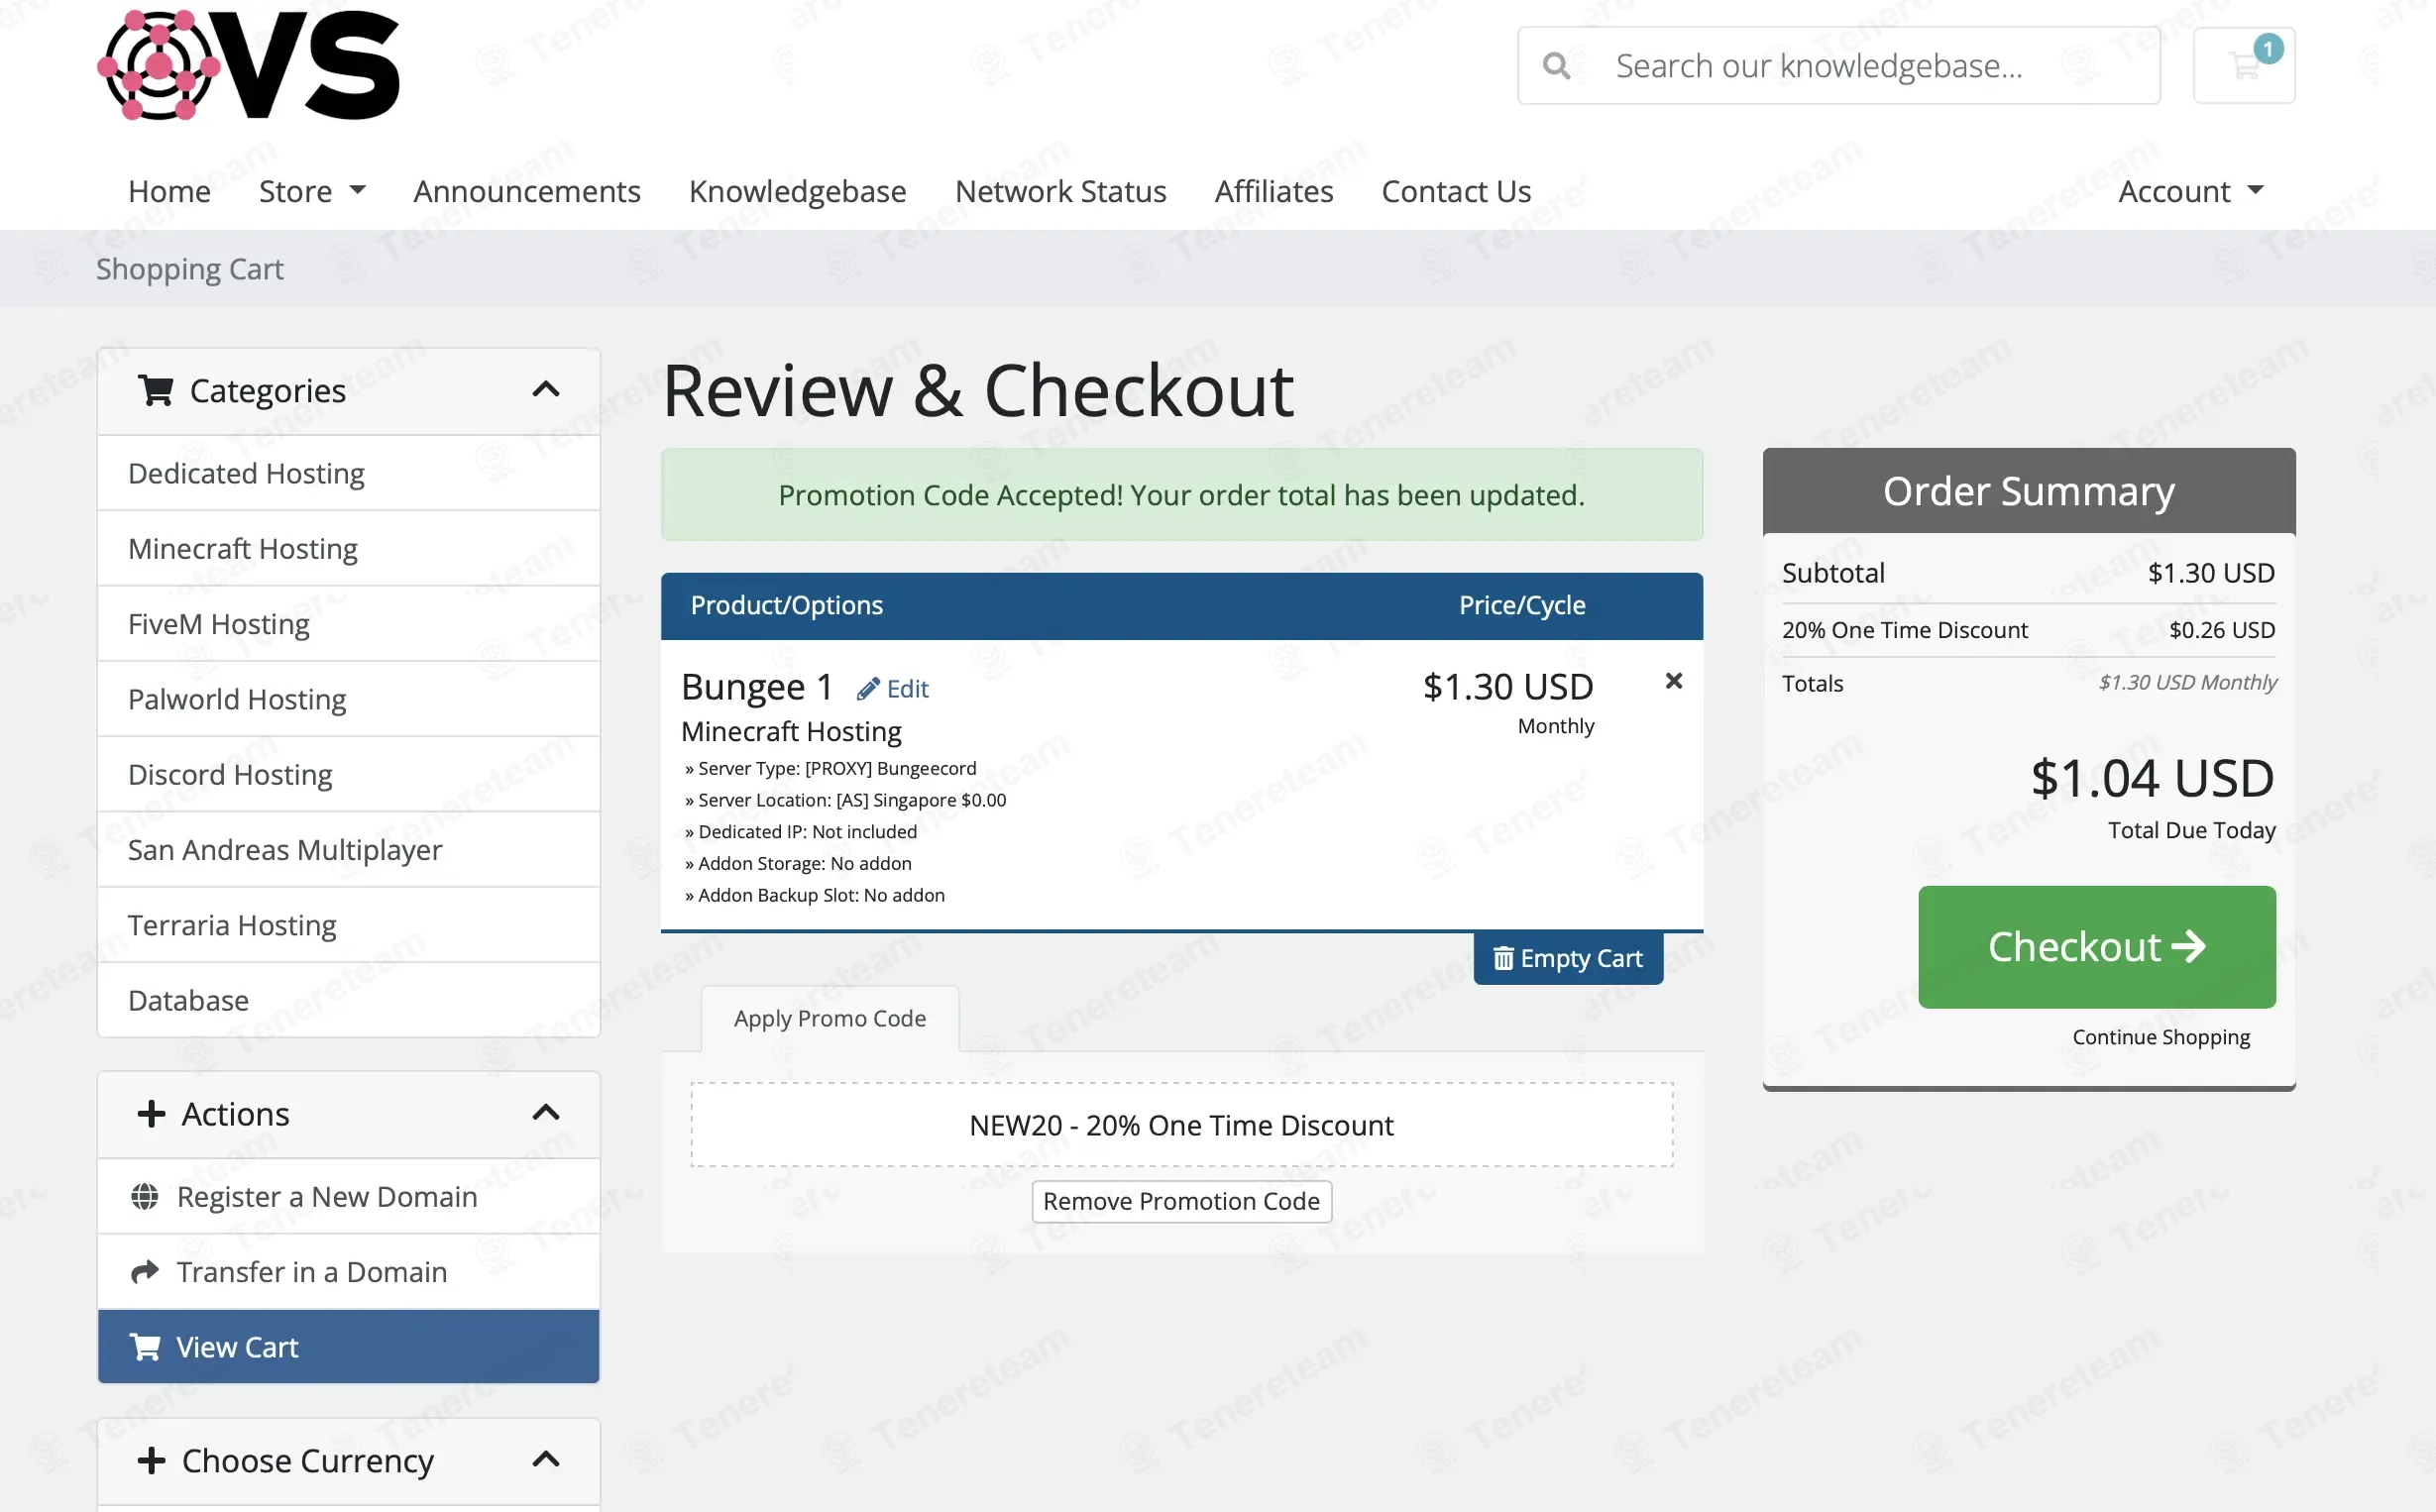Click the plus icon beside Actions

click(150, 1113)
